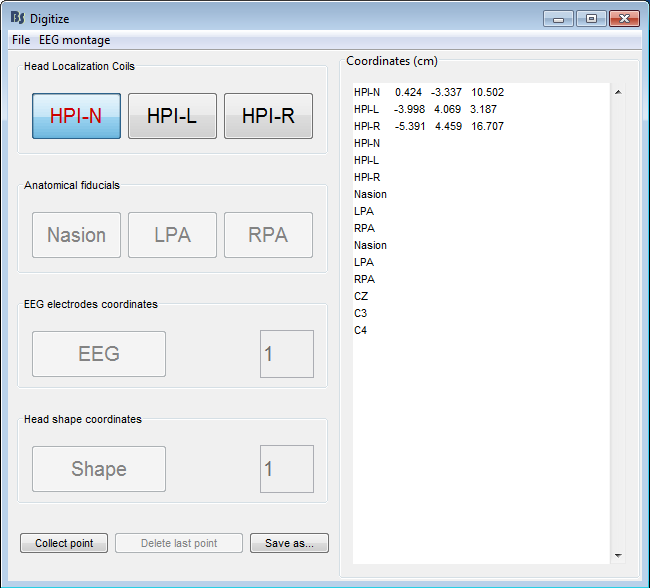The image size is (650, 588).
Task: Click the Digitize app icon in title bar
Action: pyautogui.click(x=17, y=18)
